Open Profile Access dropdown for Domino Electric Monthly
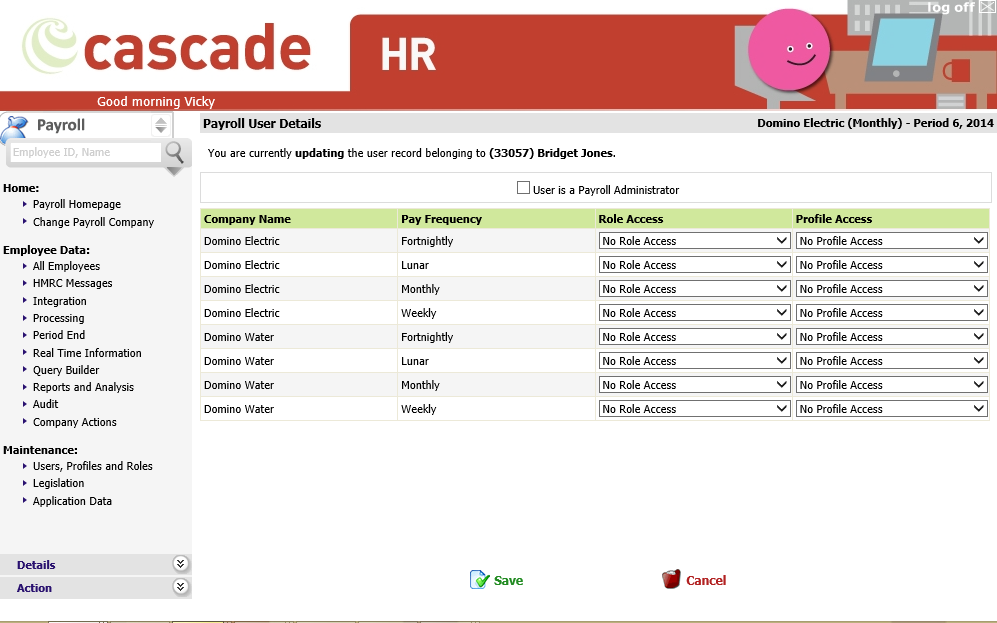997x623 pixels. [x=891, y=289]
